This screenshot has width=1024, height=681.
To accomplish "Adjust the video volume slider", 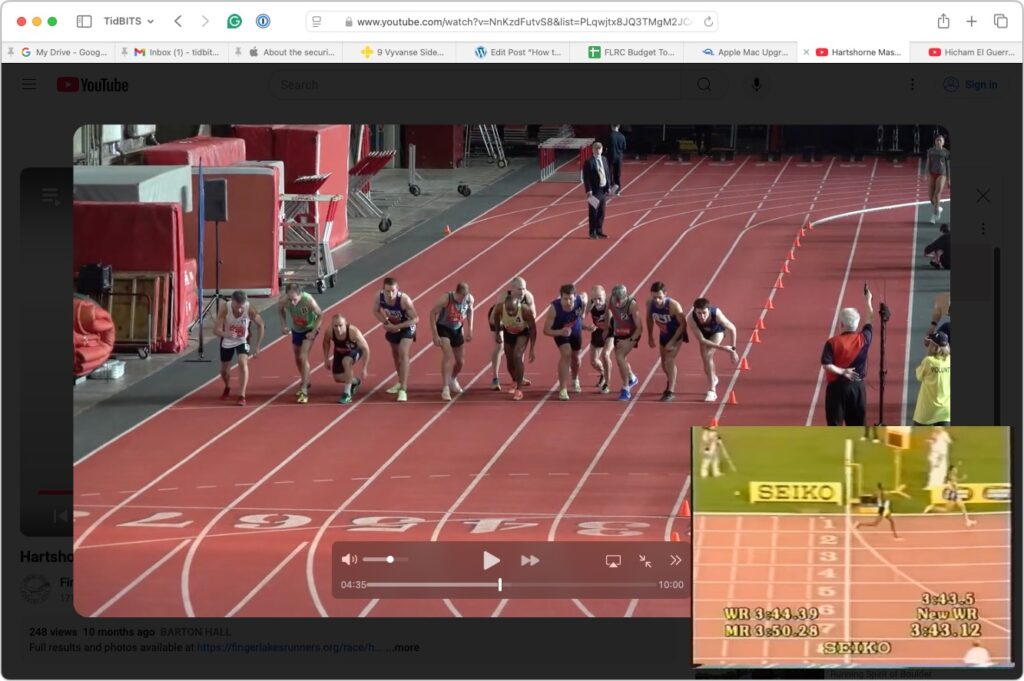I will (x=385, y=560).
